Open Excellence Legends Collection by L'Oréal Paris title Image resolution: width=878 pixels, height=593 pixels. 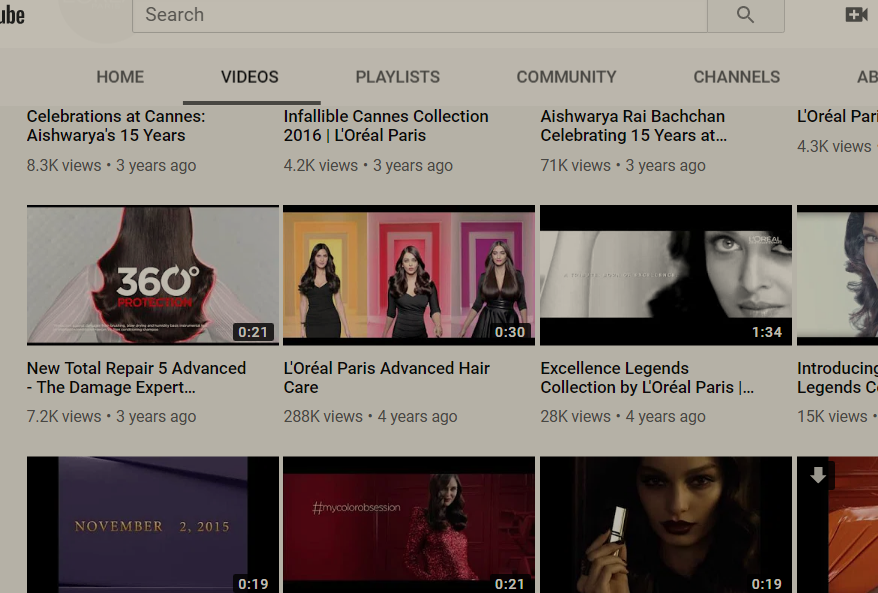pos(647,378)
